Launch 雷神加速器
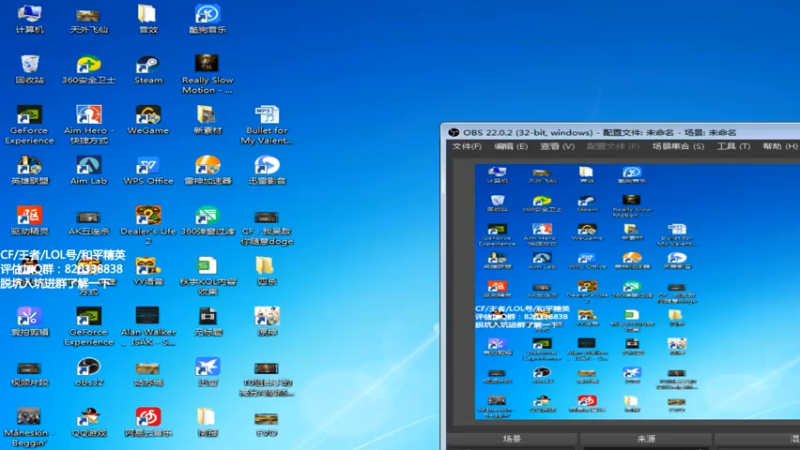The height and width of the screenshot is (450, 800). click(x=207, y=171)
